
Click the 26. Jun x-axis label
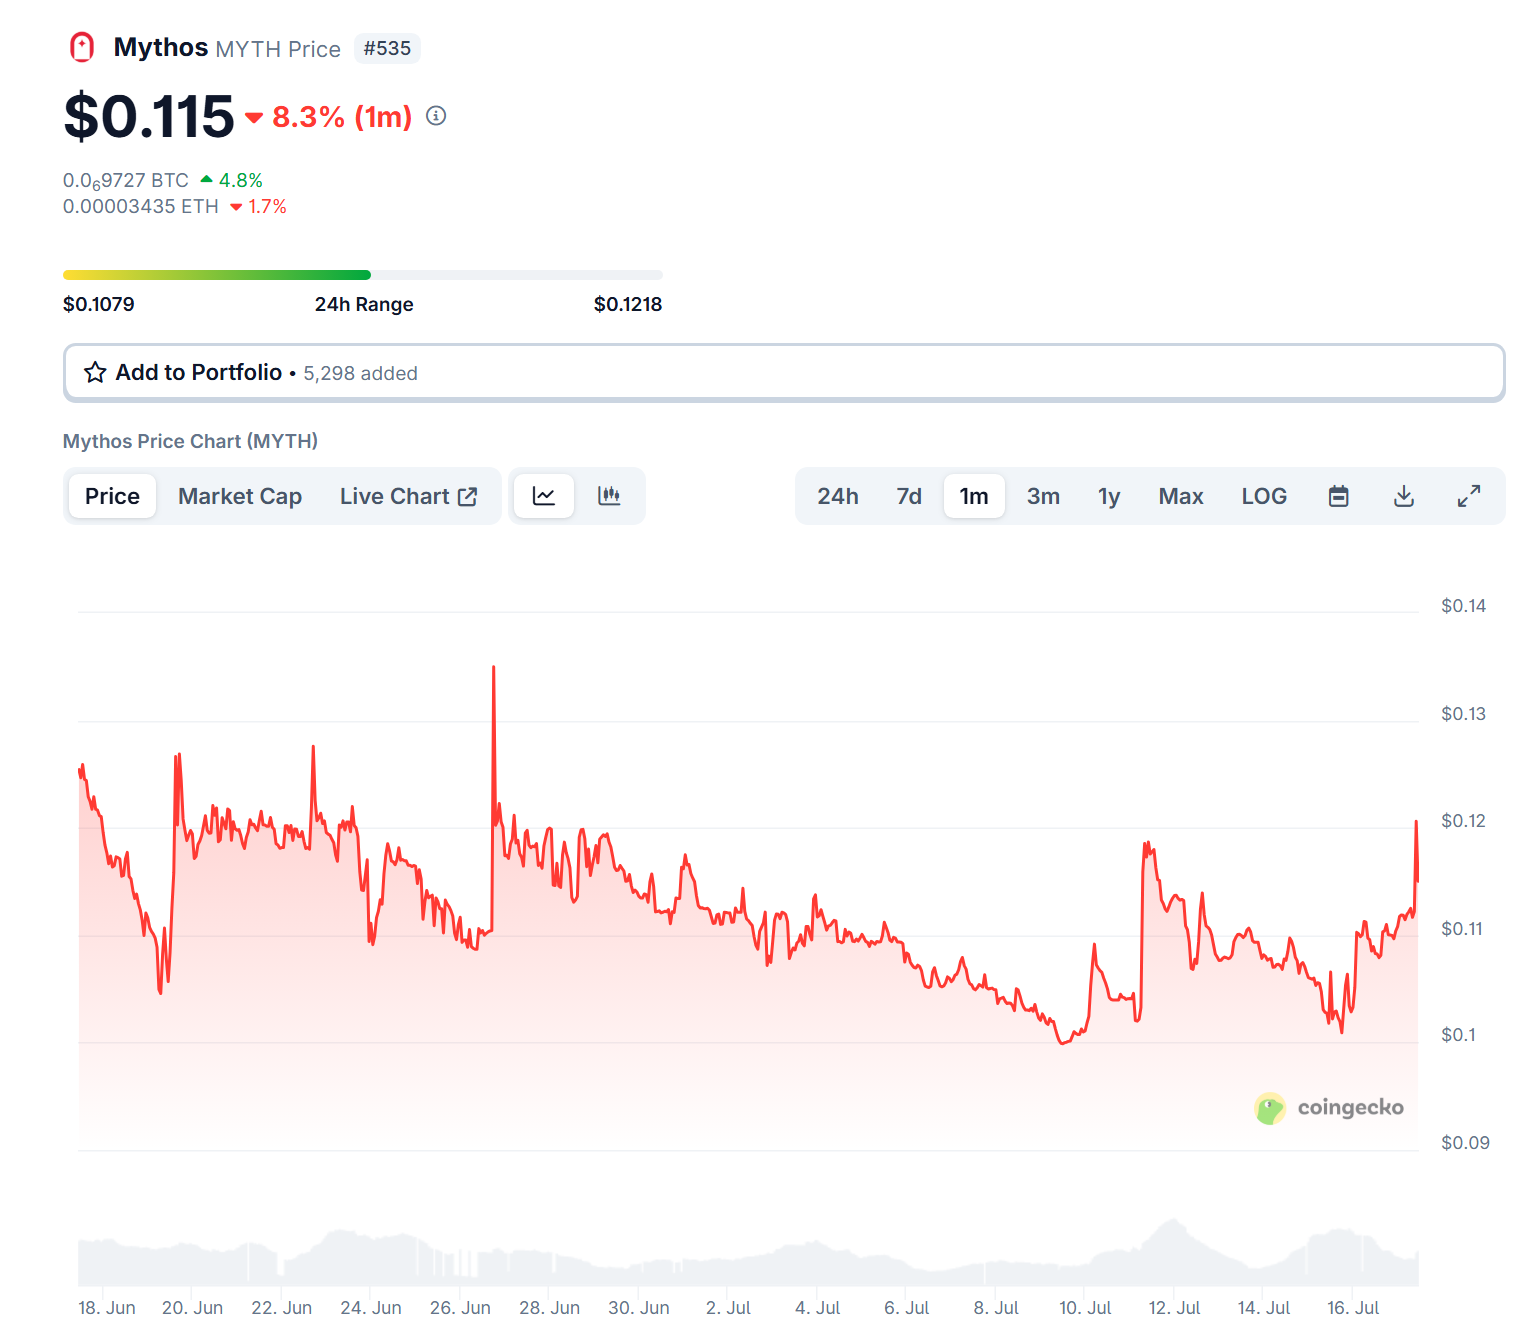click(x=460, y=1308)
